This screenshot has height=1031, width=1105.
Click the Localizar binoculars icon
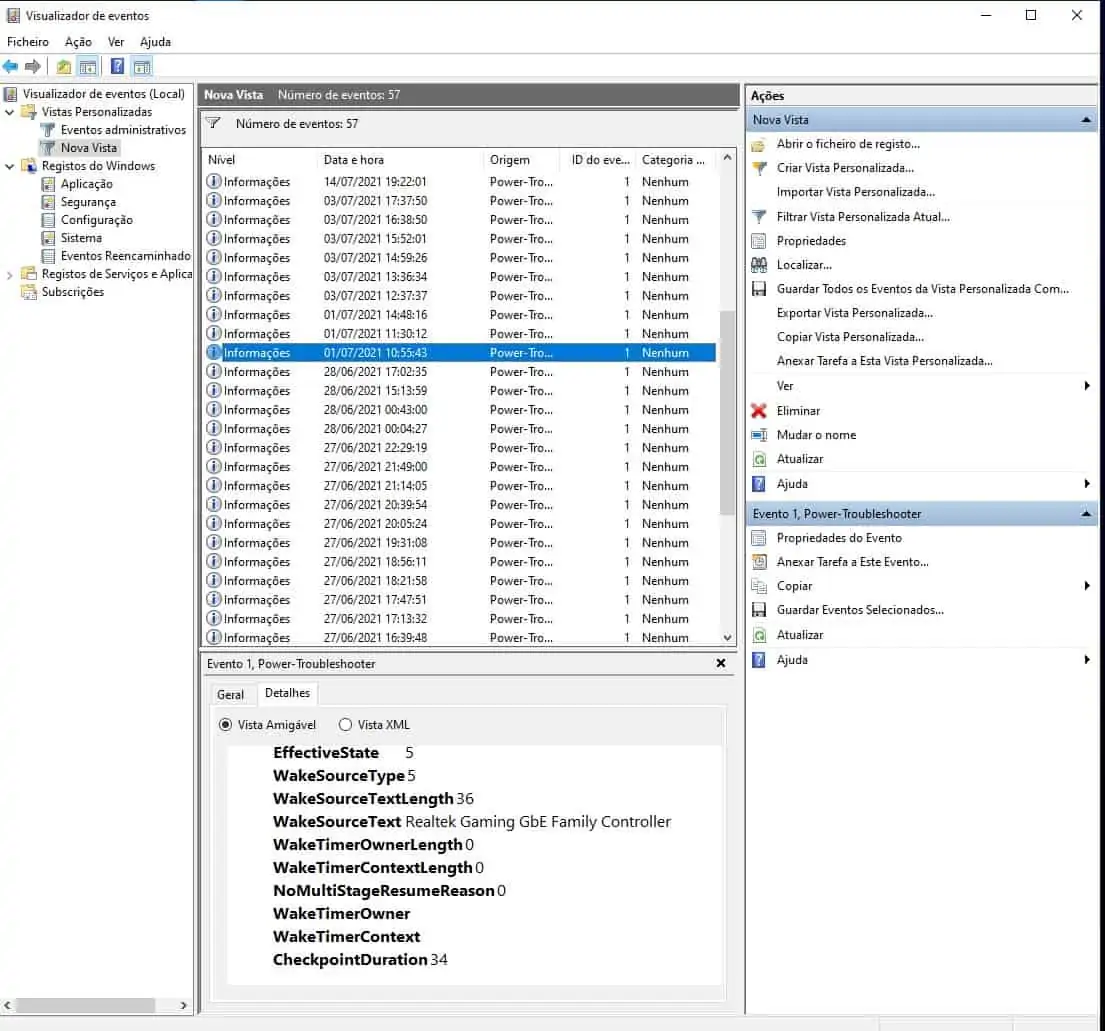click(759, 265)
